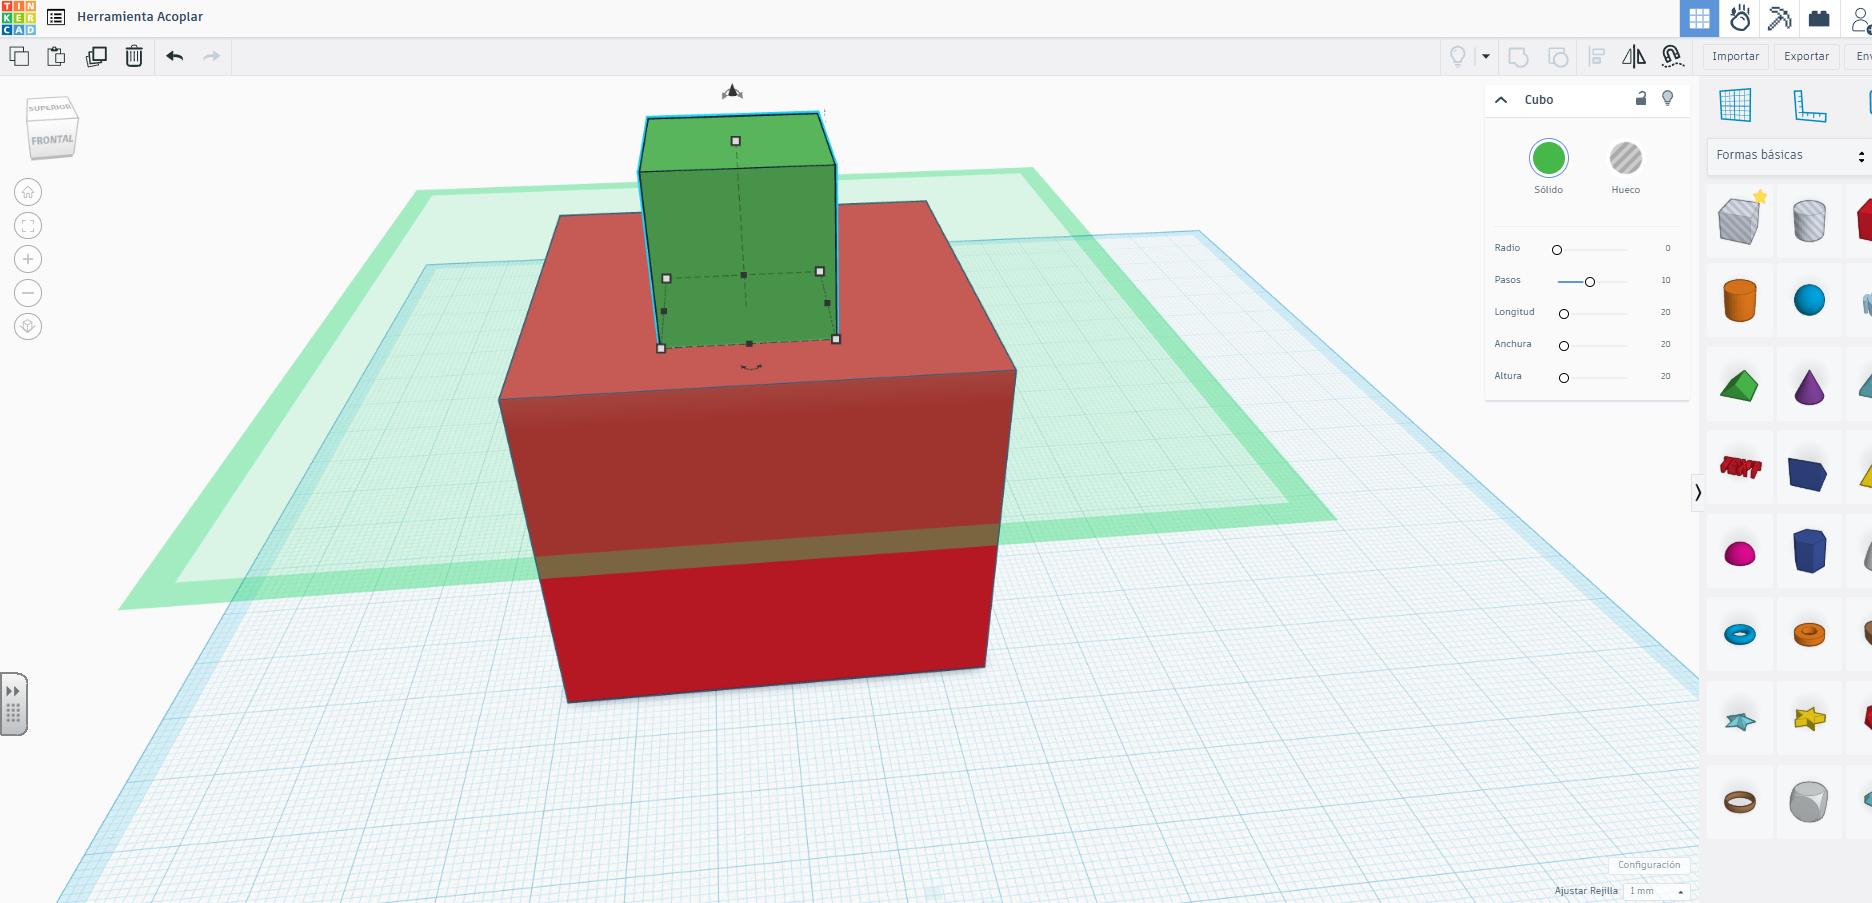Click the undo arrow icon
Screen dimensions: 1872x903
coord(175,57)
